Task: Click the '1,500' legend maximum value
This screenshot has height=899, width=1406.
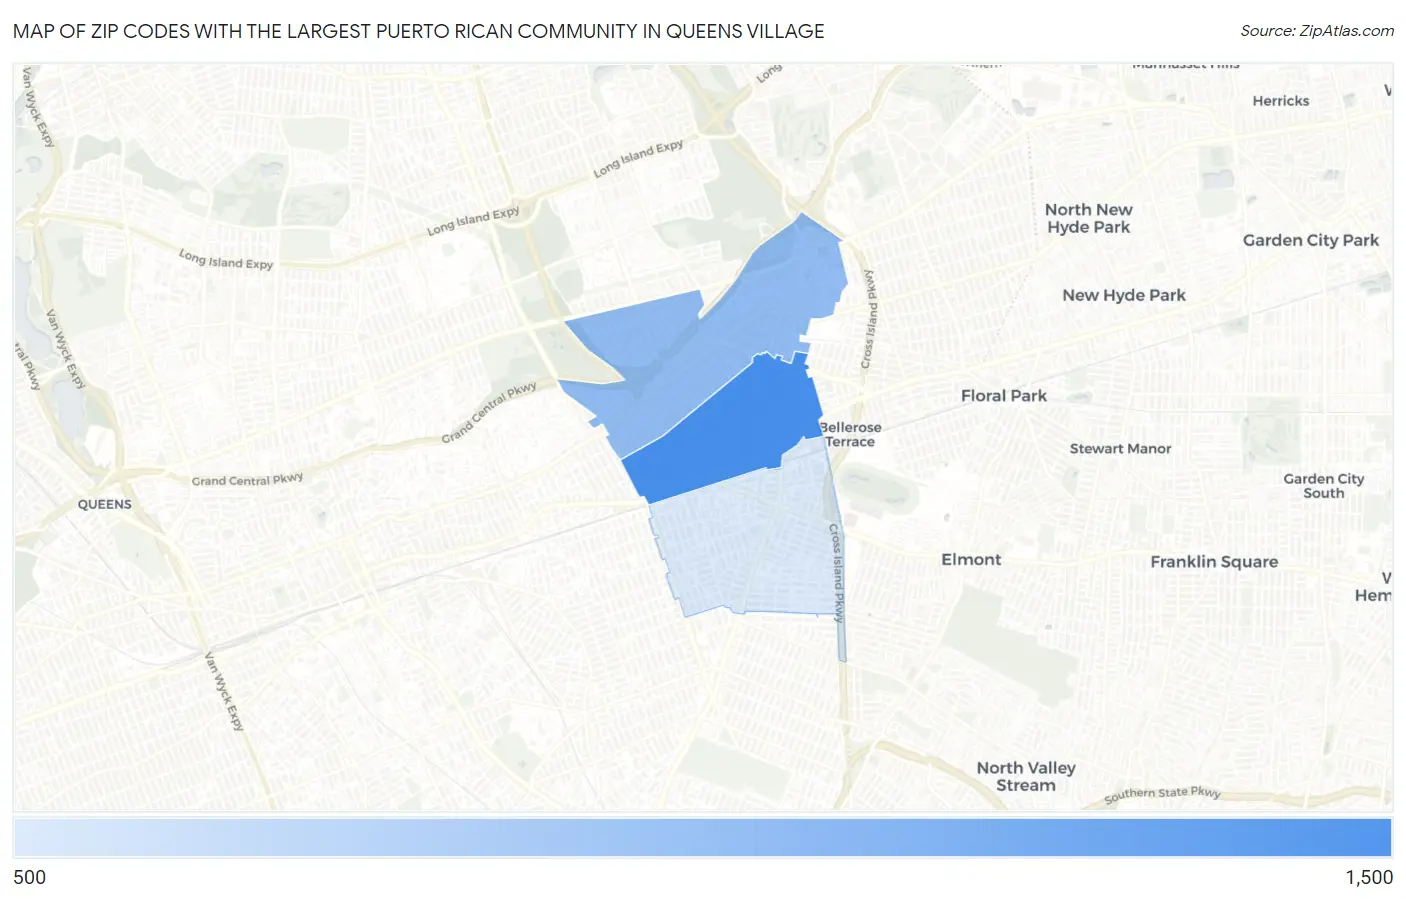Action: (x=1369, y=877)
